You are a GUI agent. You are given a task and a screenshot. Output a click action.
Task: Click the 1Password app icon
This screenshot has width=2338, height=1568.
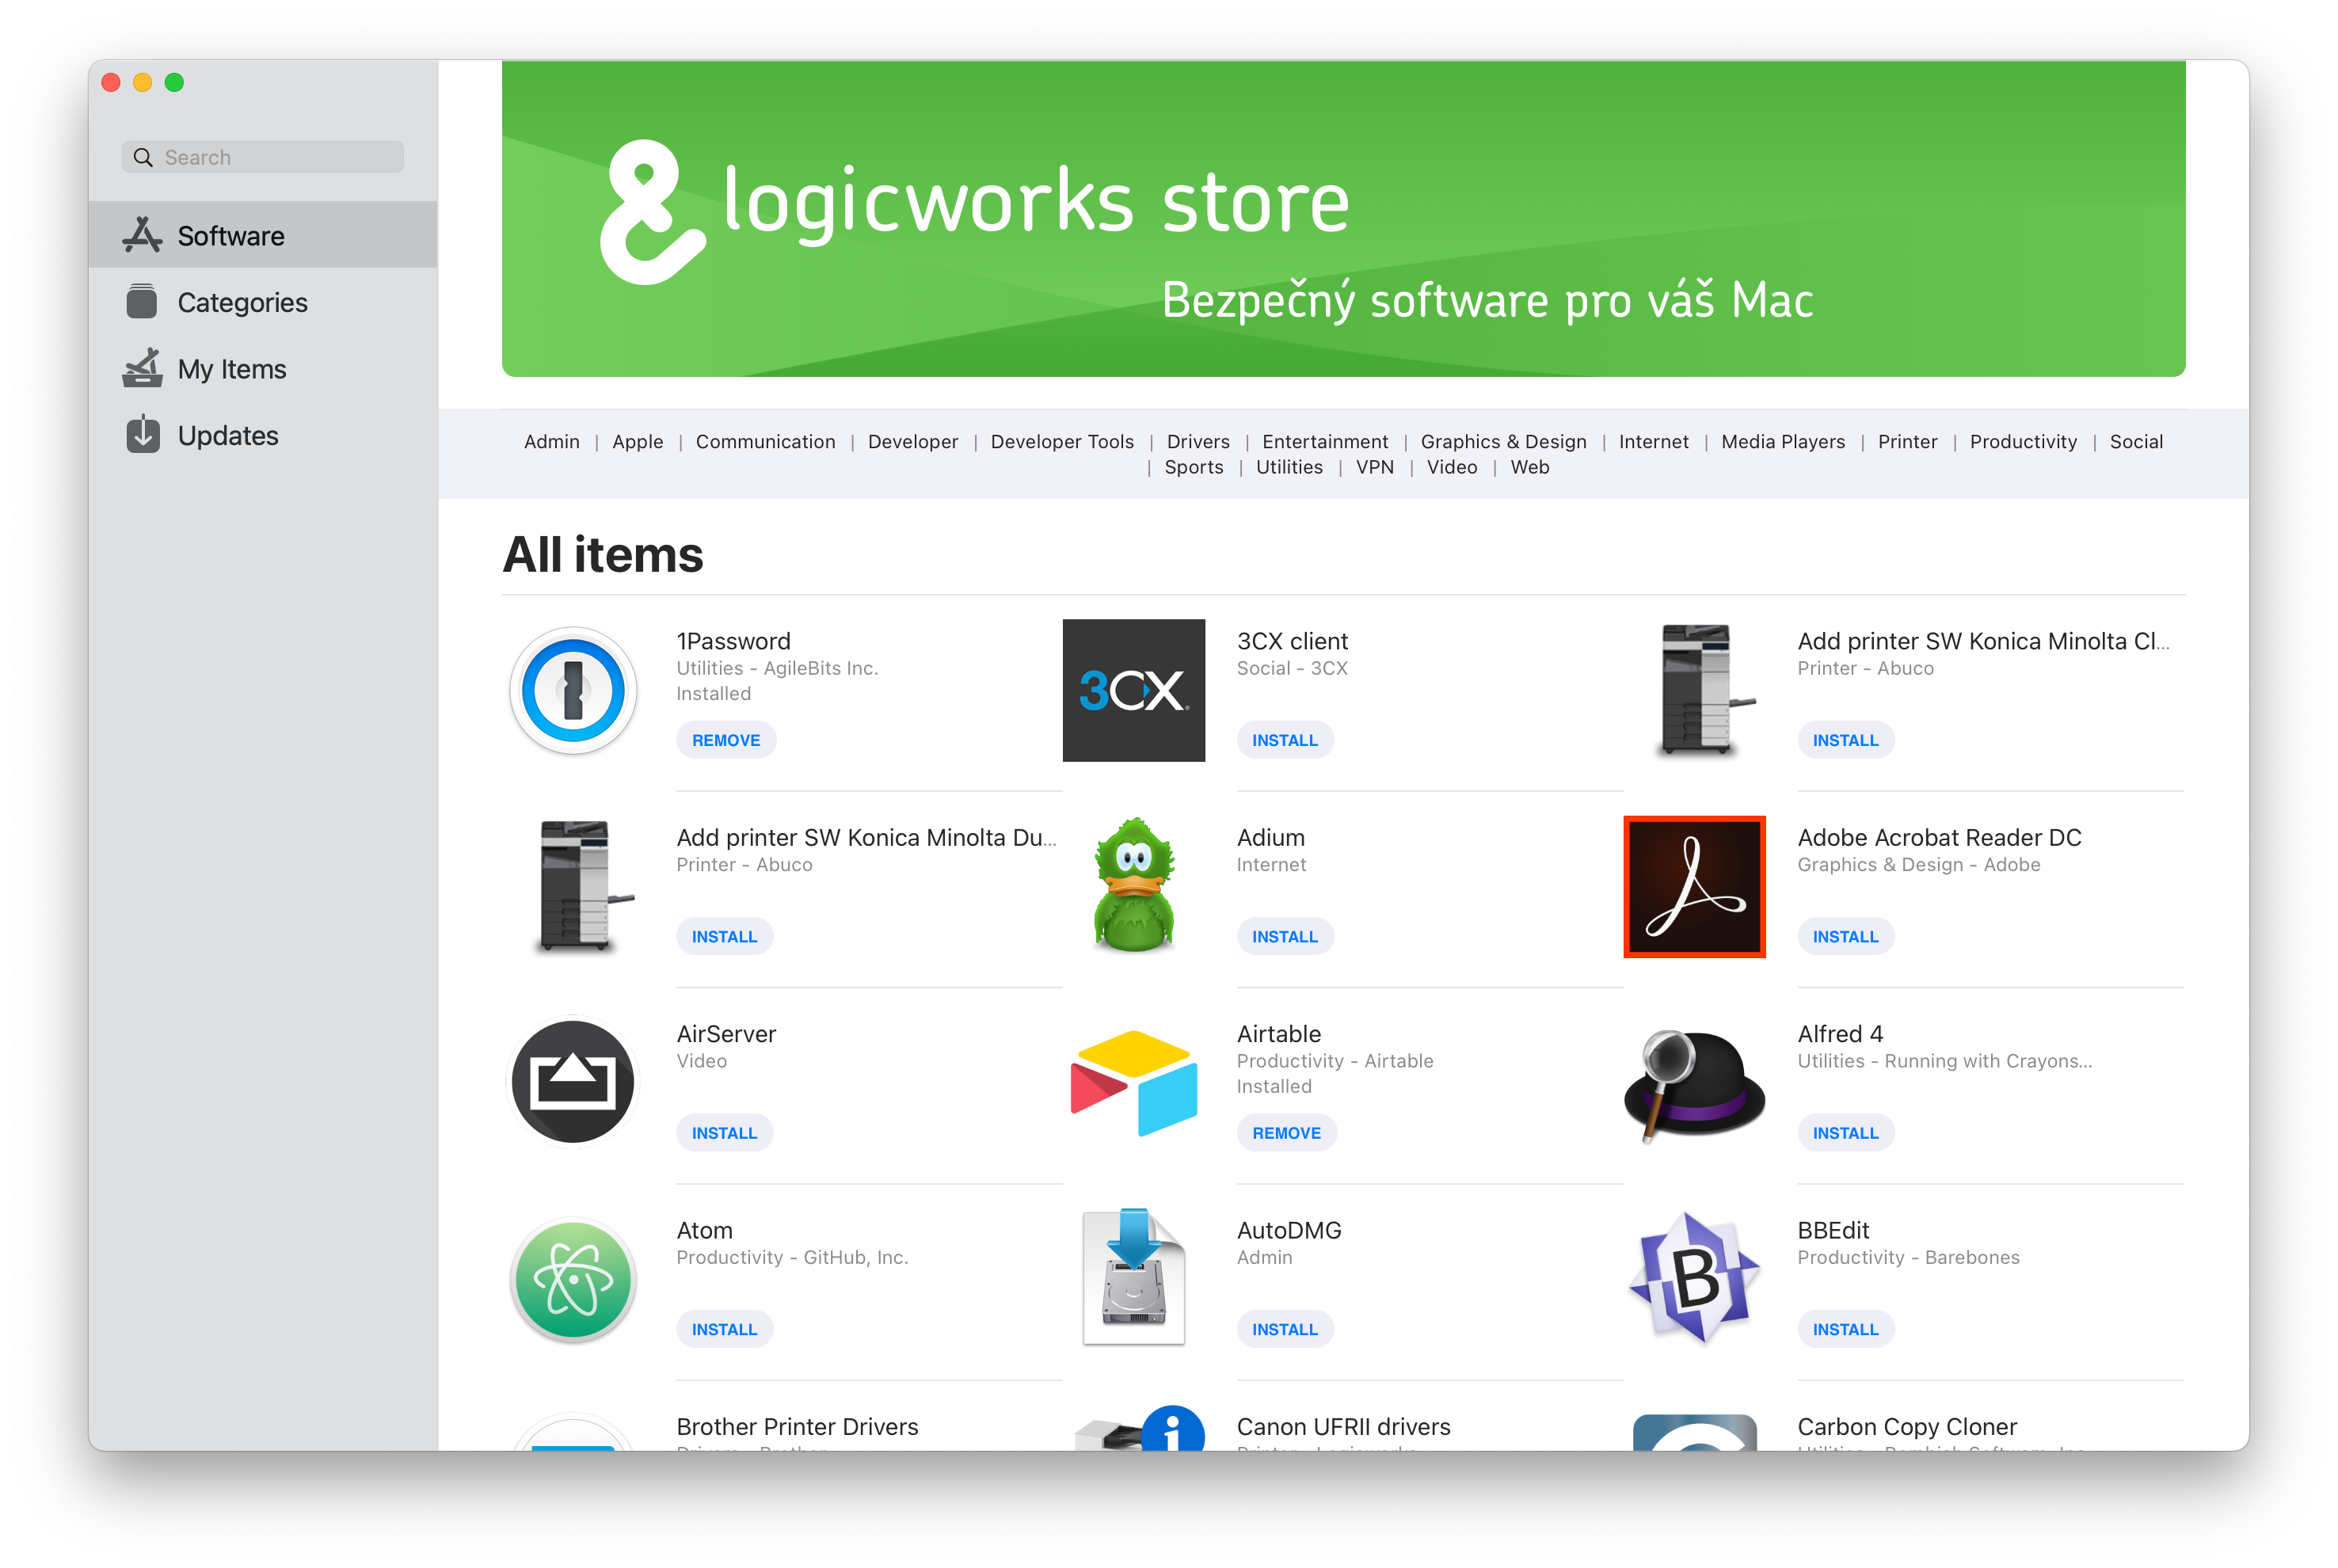[573, 690]
